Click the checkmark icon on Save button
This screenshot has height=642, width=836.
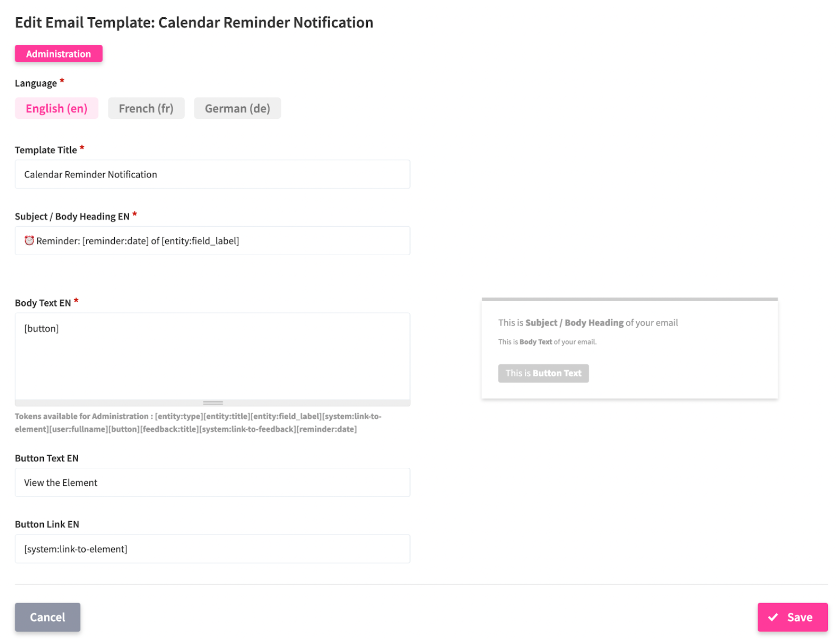[x=773, y=618]
